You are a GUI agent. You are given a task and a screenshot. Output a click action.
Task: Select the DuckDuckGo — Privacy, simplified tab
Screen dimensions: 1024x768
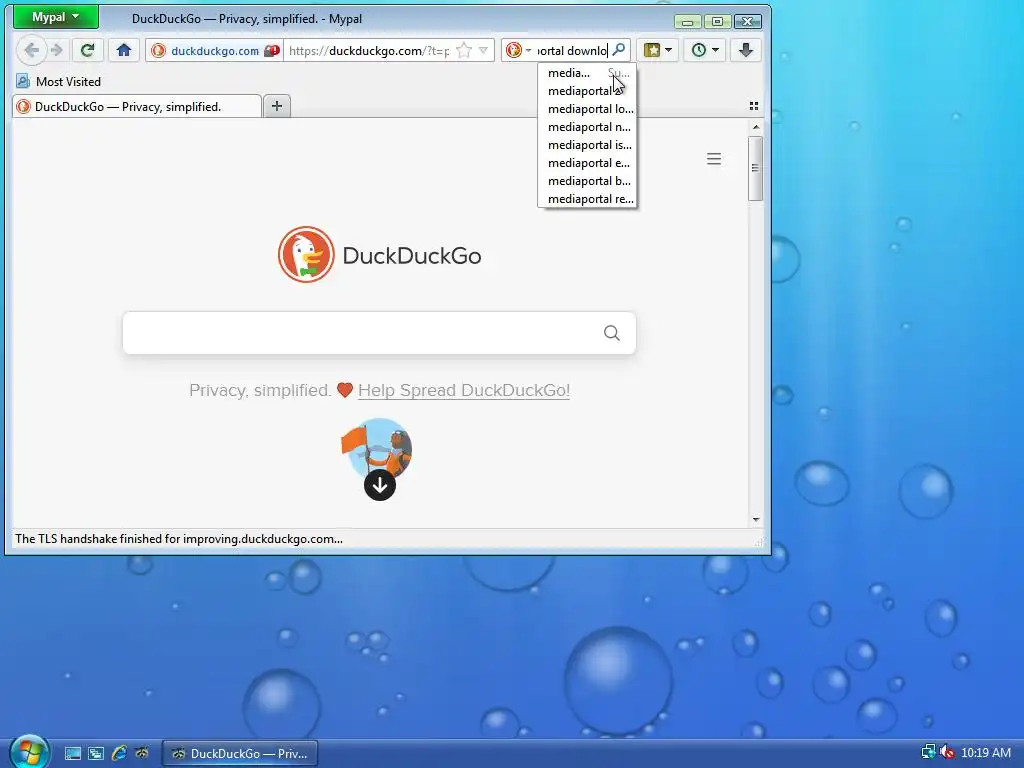(136, 106)
